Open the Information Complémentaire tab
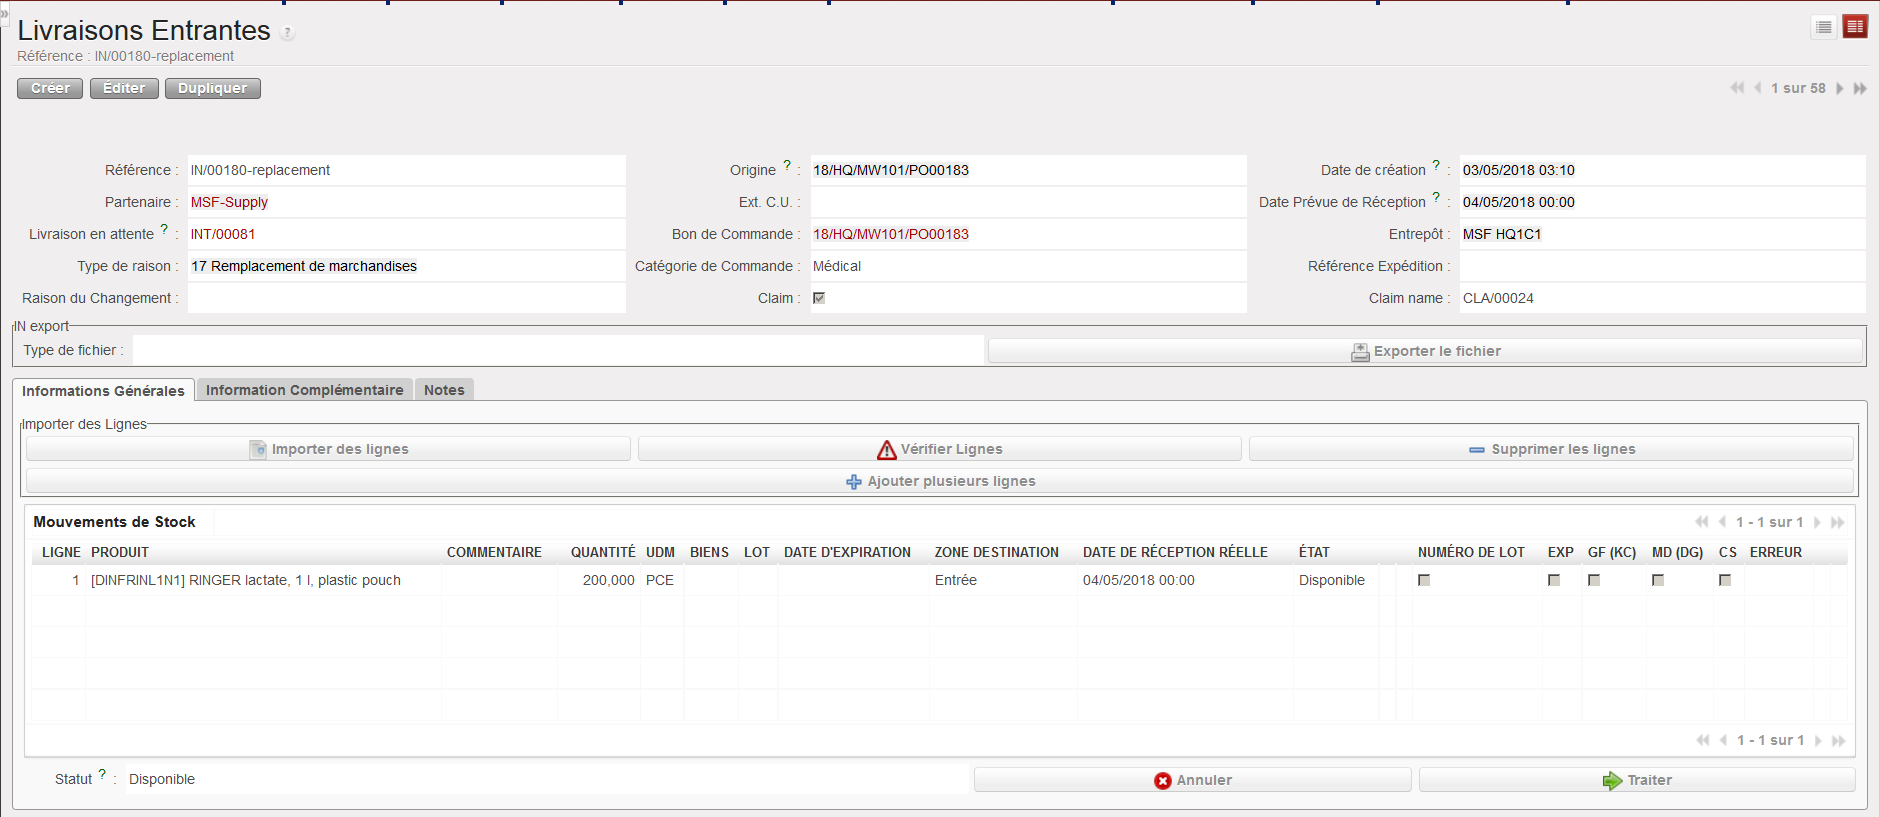The height and width of the screenshot is (817, 1880). pos(304,390)
